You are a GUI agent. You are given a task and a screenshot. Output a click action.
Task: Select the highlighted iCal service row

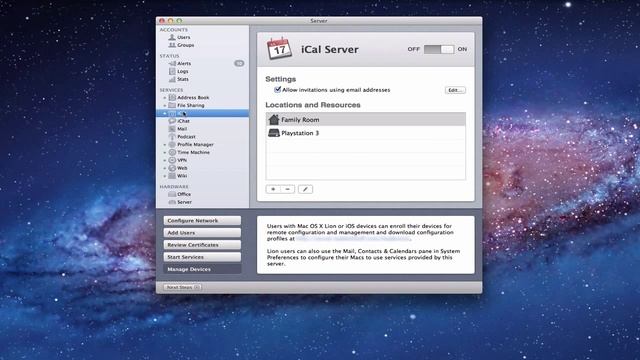point(202,113)
